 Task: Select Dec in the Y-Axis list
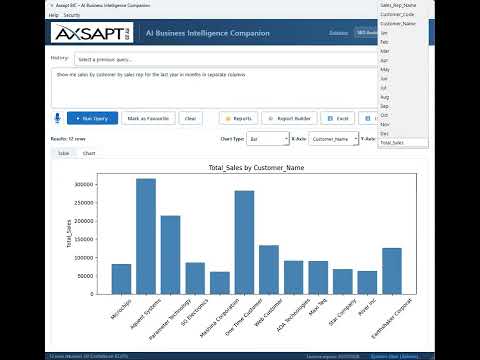tap(403, 133)
